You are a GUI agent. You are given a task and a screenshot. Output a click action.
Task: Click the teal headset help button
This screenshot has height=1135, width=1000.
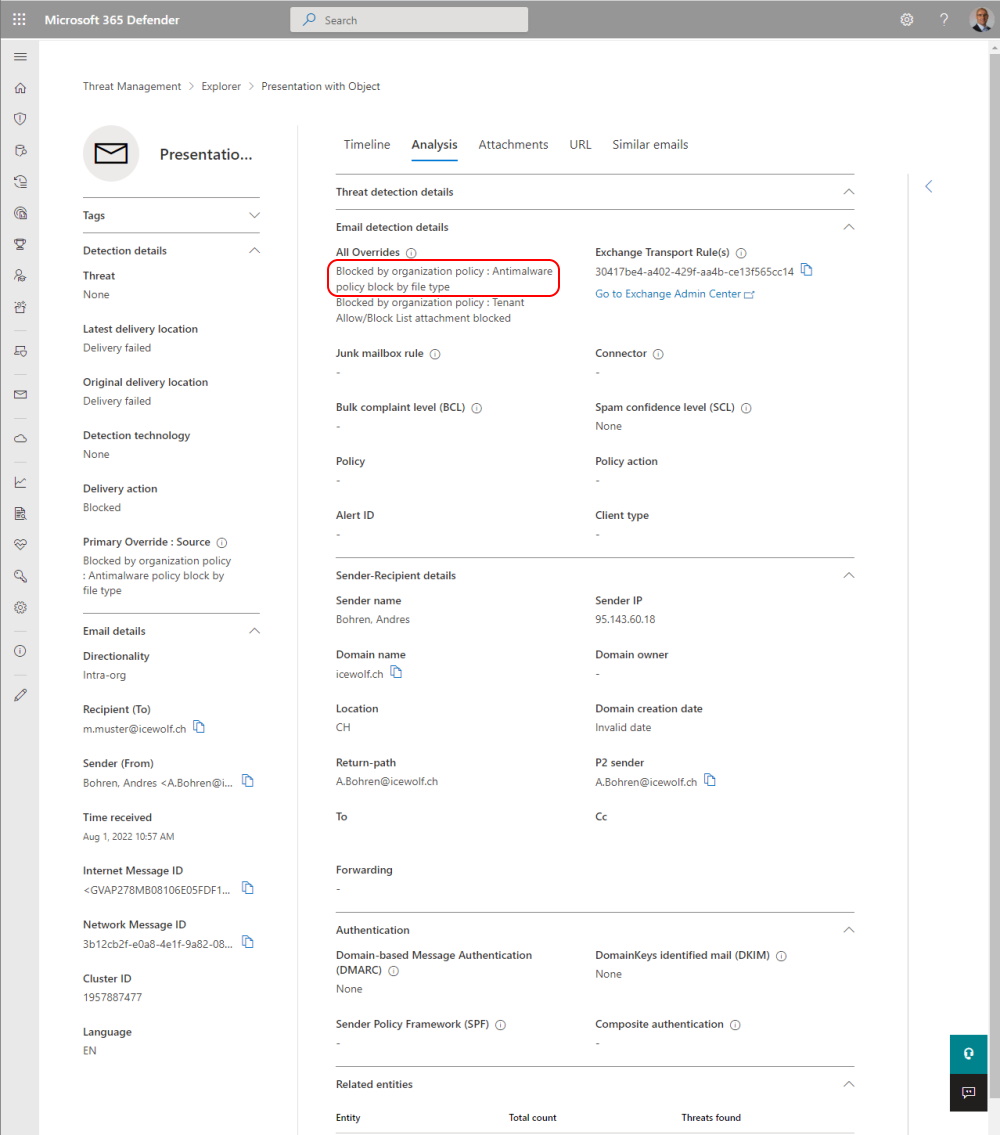pyautogui.click(x=968, y=1054)
